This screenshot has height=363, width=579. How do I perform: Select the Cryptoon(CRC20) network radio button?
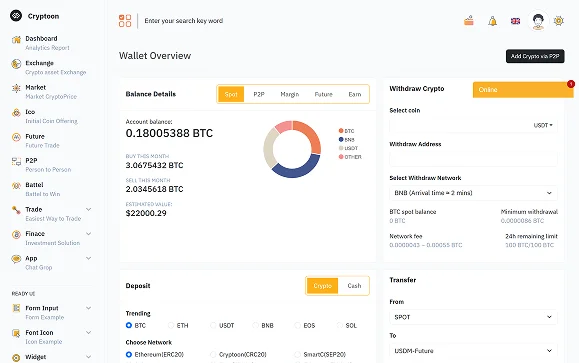pos(213,355)
